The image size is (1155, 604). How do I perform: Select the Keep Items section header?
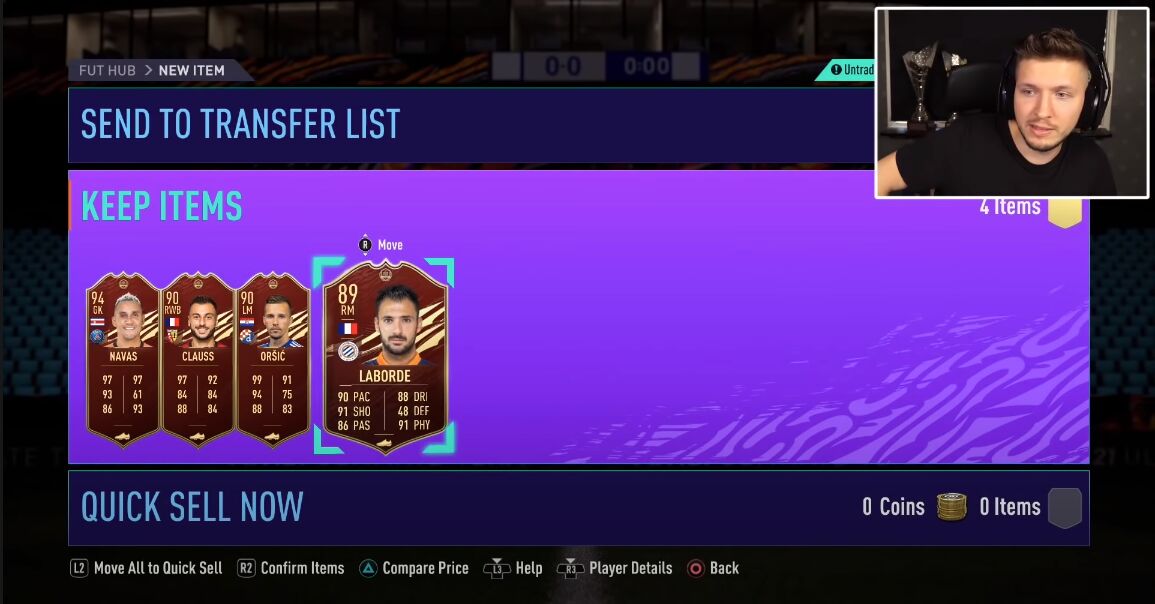161,206
